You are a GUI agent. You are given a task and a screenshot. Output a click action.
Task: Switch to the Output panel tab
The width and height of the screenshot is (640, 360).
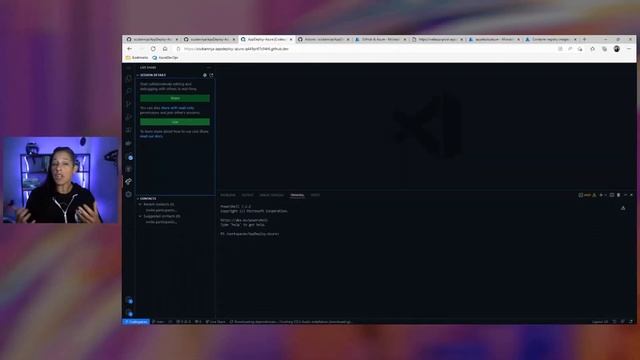247,195
